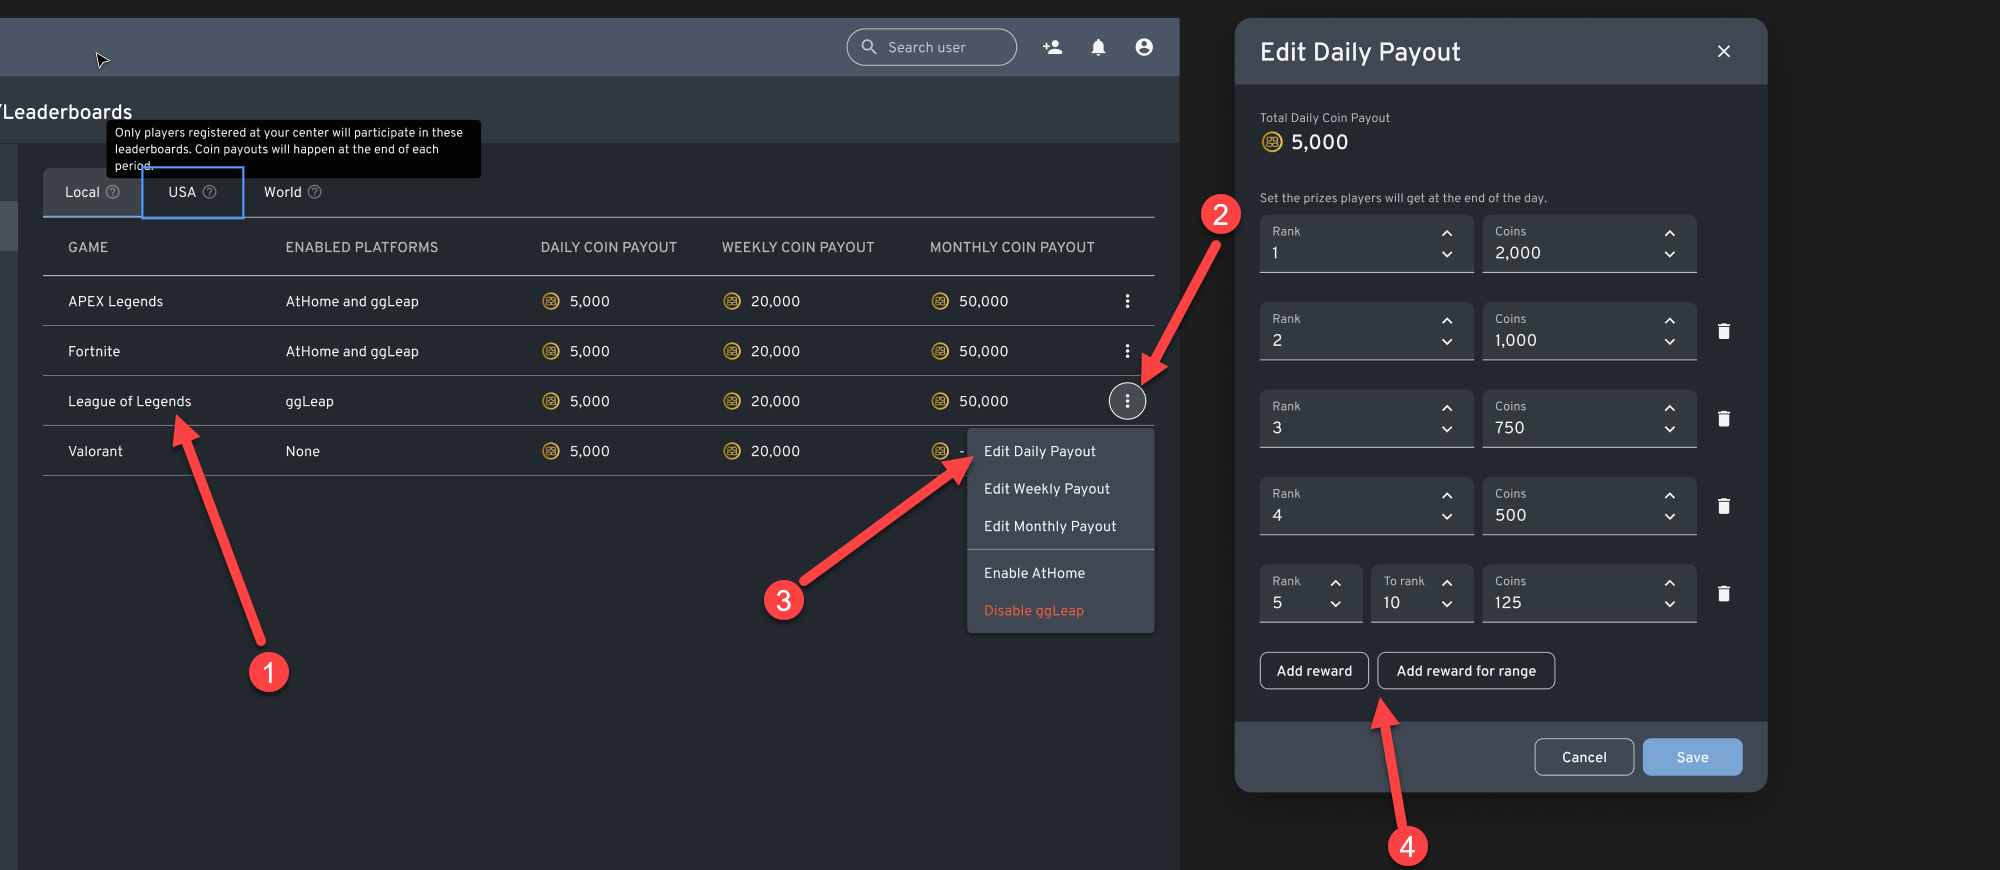Screen dimensions: 2000x870
Task: Open notifications bell icon
Action: (1098, 47)
